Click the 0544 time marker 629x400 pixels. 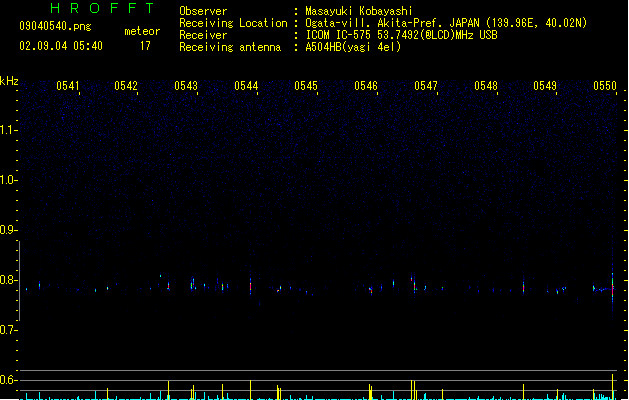(246, 85)
